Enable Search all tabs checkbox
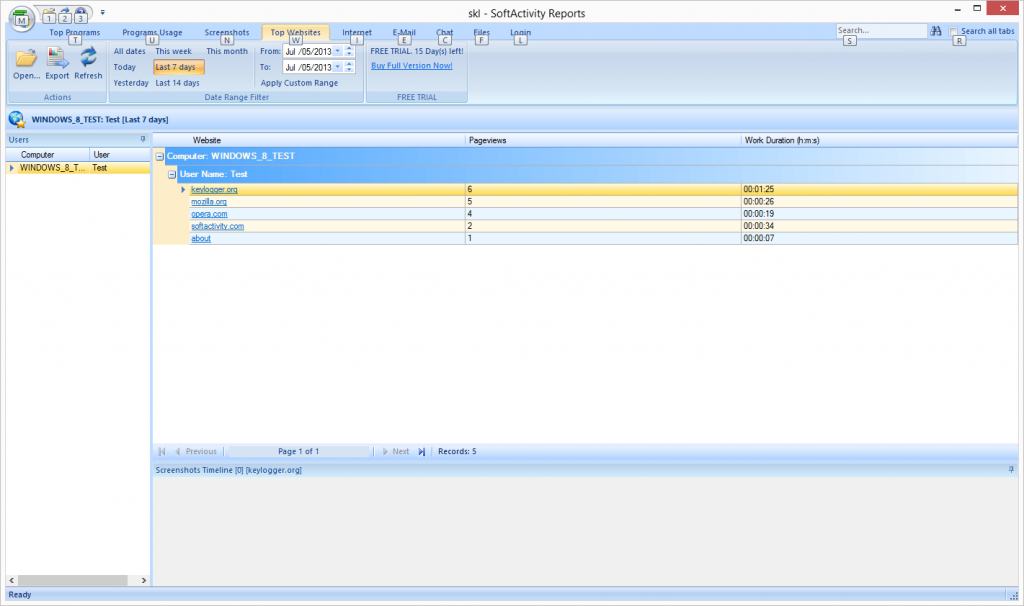The image size is (1024, 606). pyautogui.click(x=954, y=32)
